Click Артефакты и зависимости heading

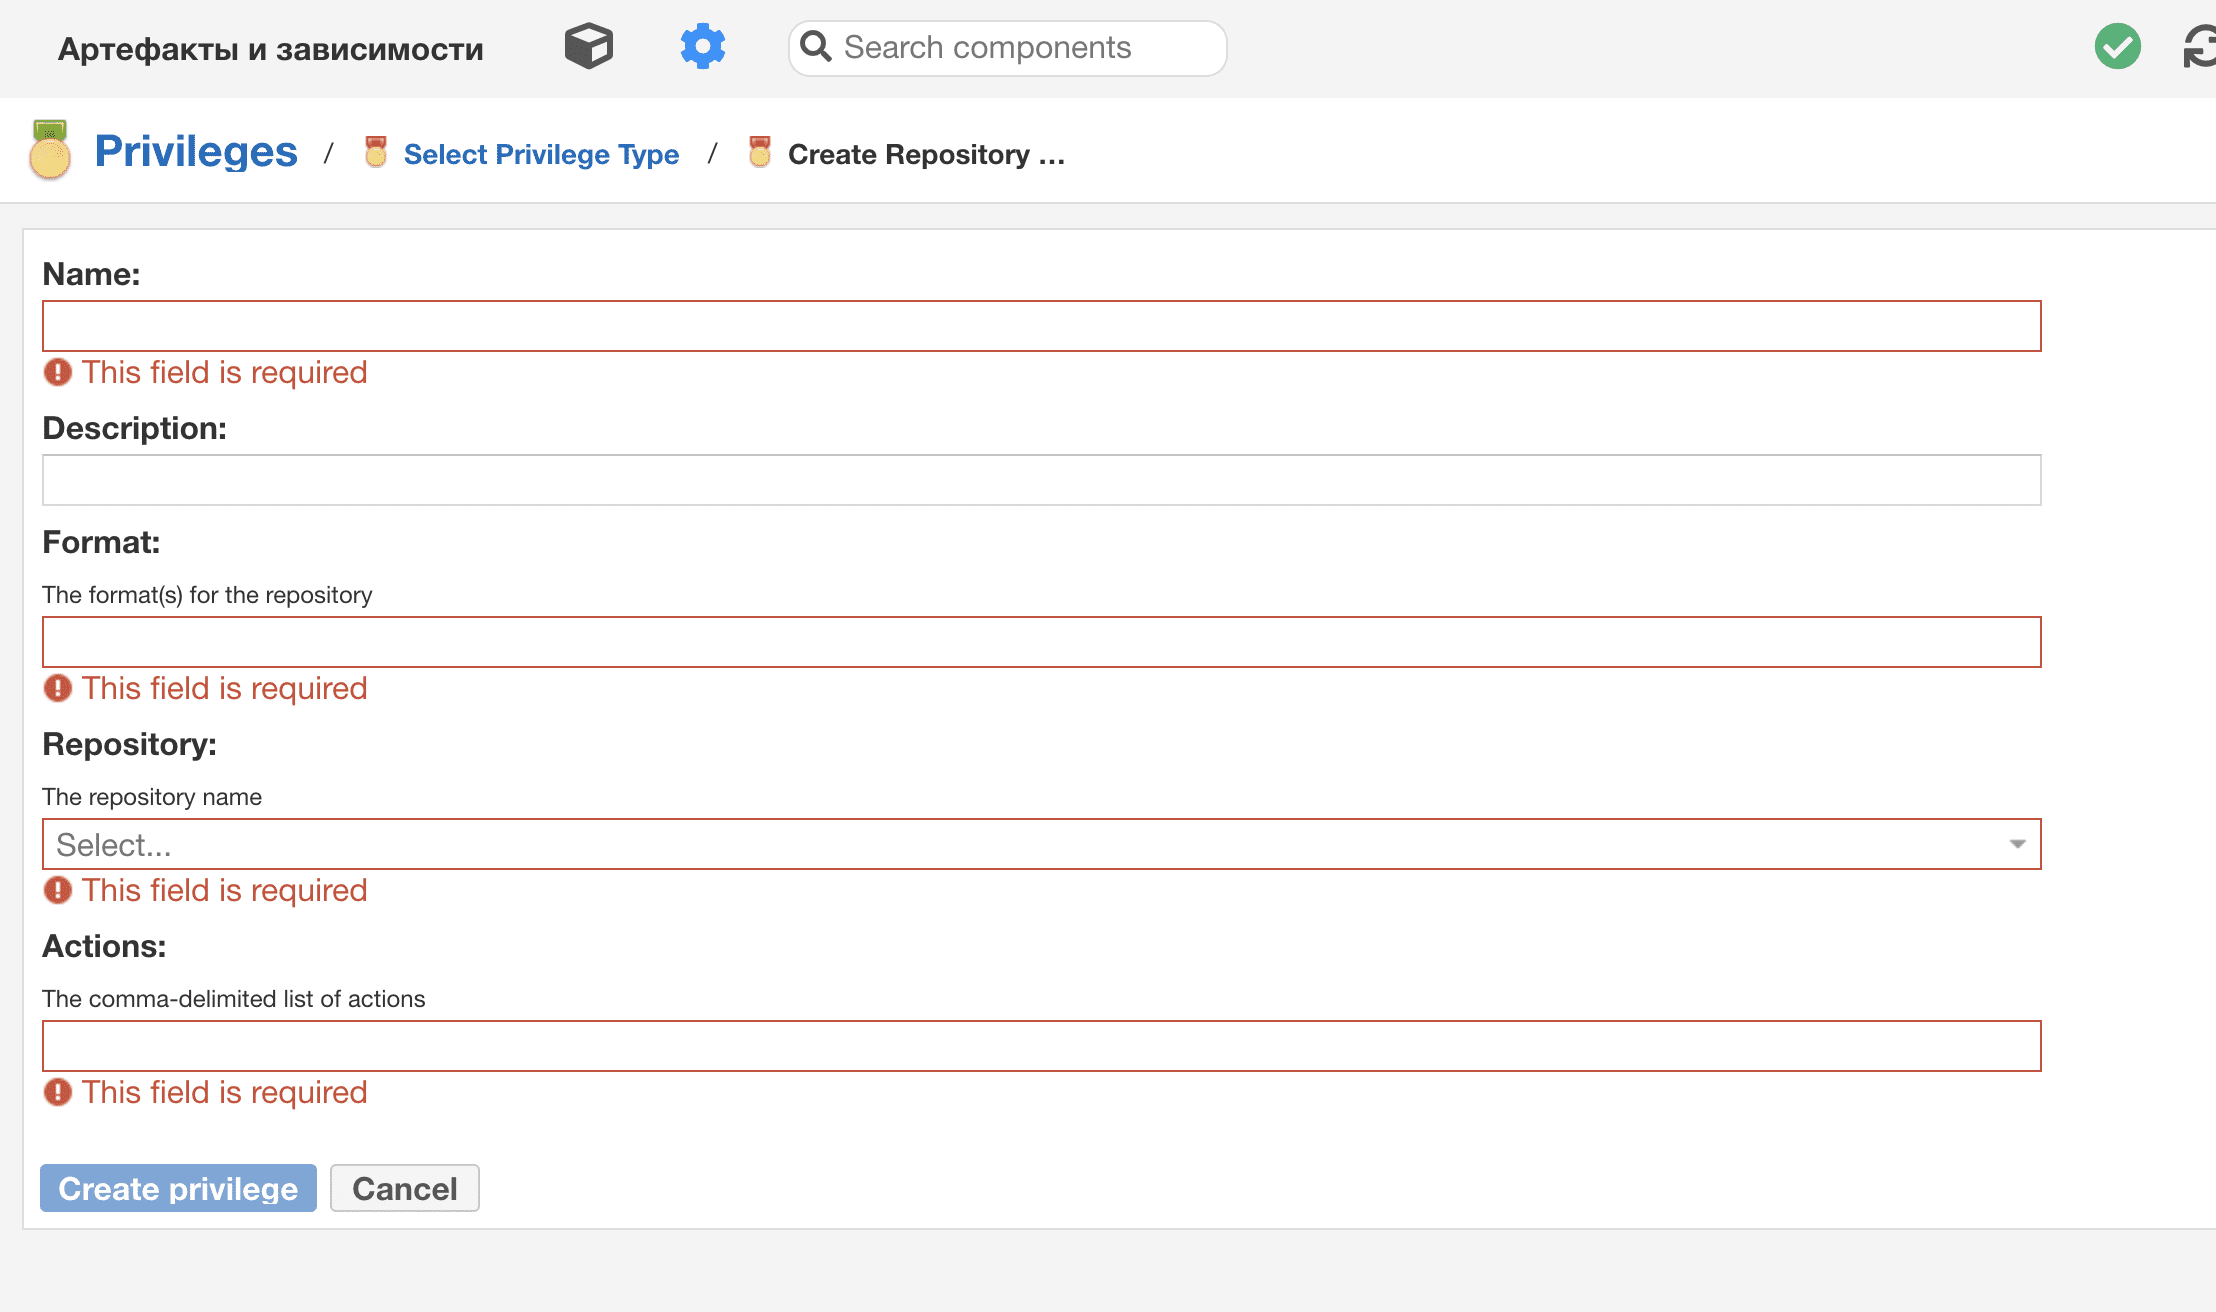click(271, 48)
